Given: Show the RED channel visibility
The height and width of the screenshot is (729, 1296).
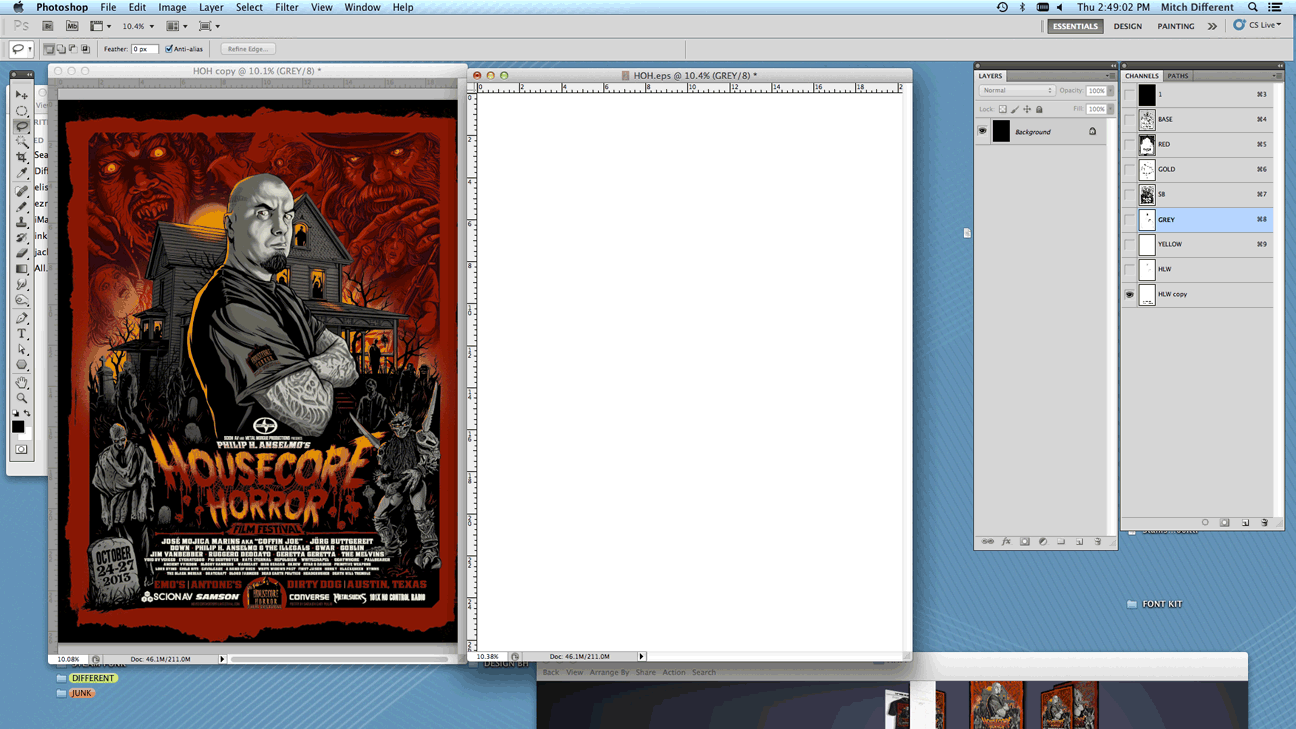Looking at the screenshot, I should click(x=1129, y=144).
